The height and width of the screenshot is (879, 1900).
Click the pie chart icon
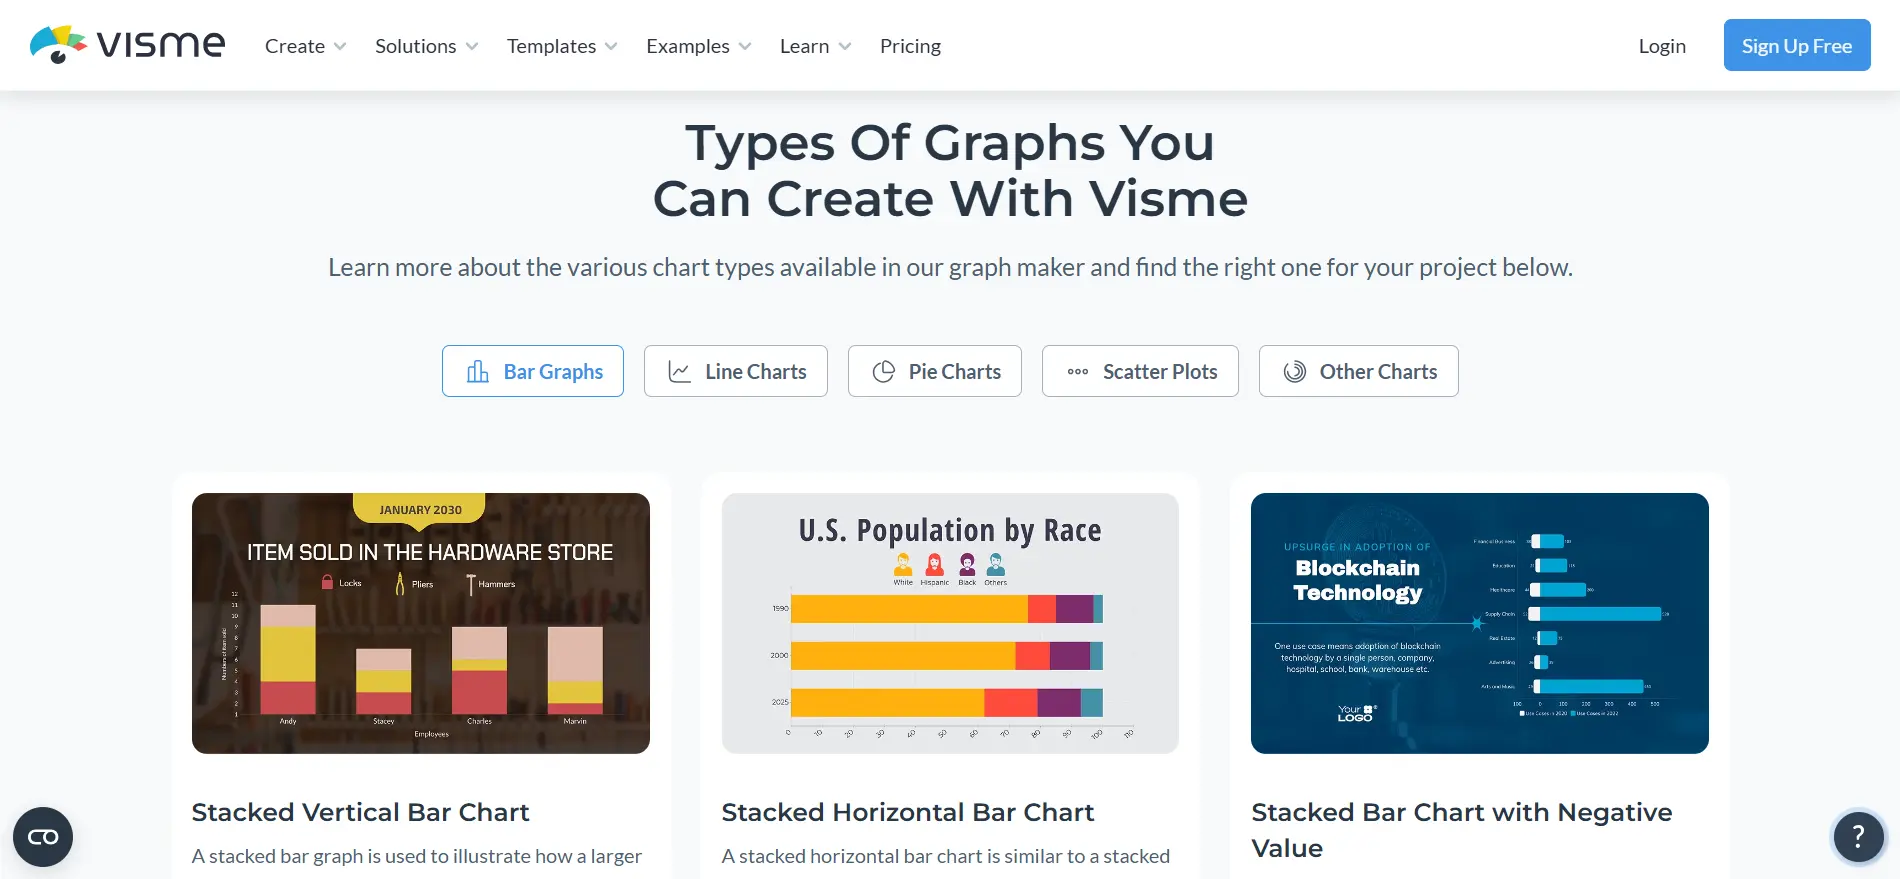884,371
